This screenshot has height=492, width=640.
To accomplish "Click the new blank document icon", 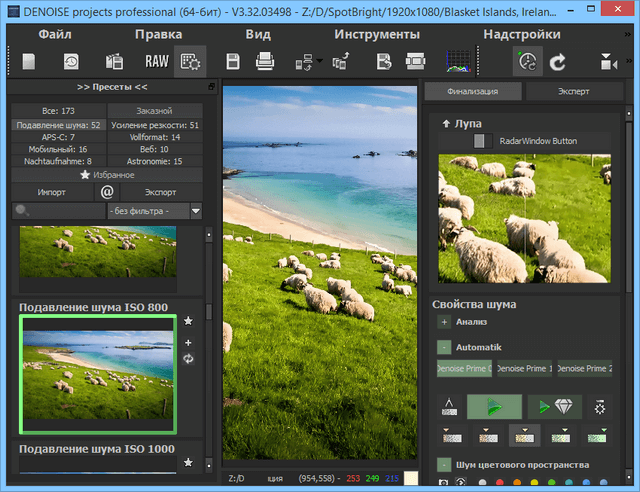I will (x=29, y=62).
